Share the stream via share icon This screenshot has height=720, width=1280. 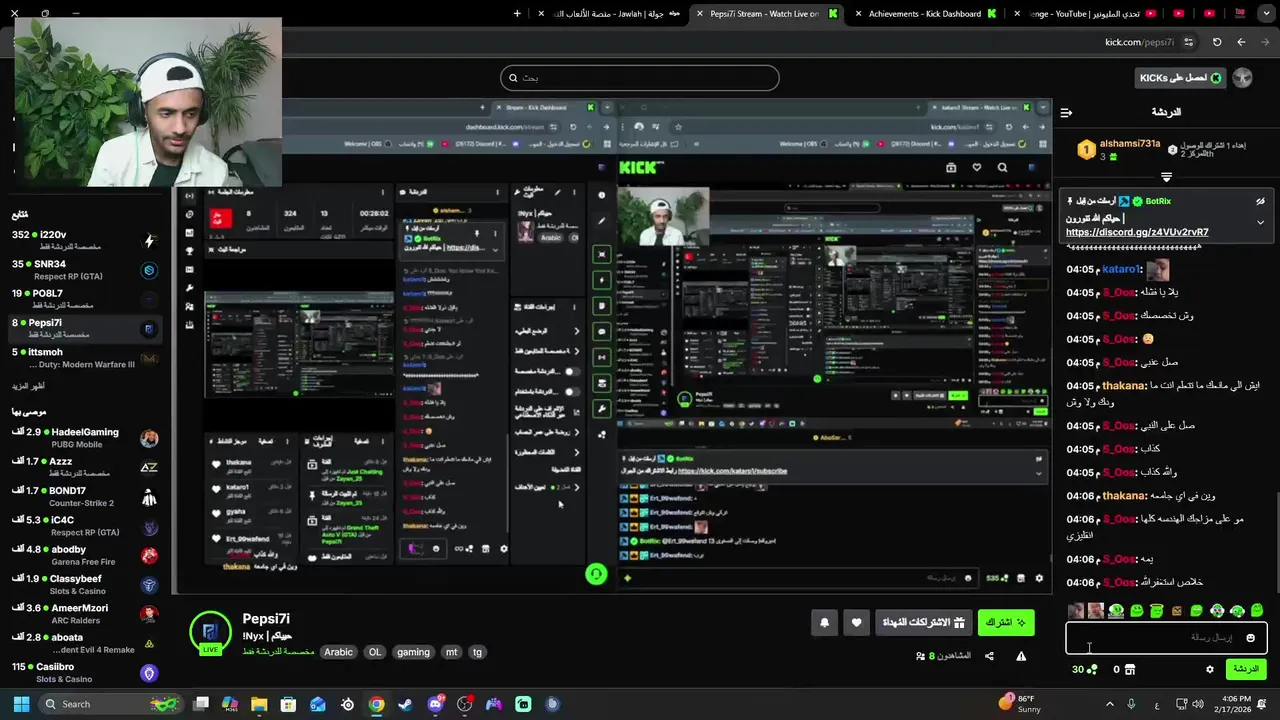point(989,656)
